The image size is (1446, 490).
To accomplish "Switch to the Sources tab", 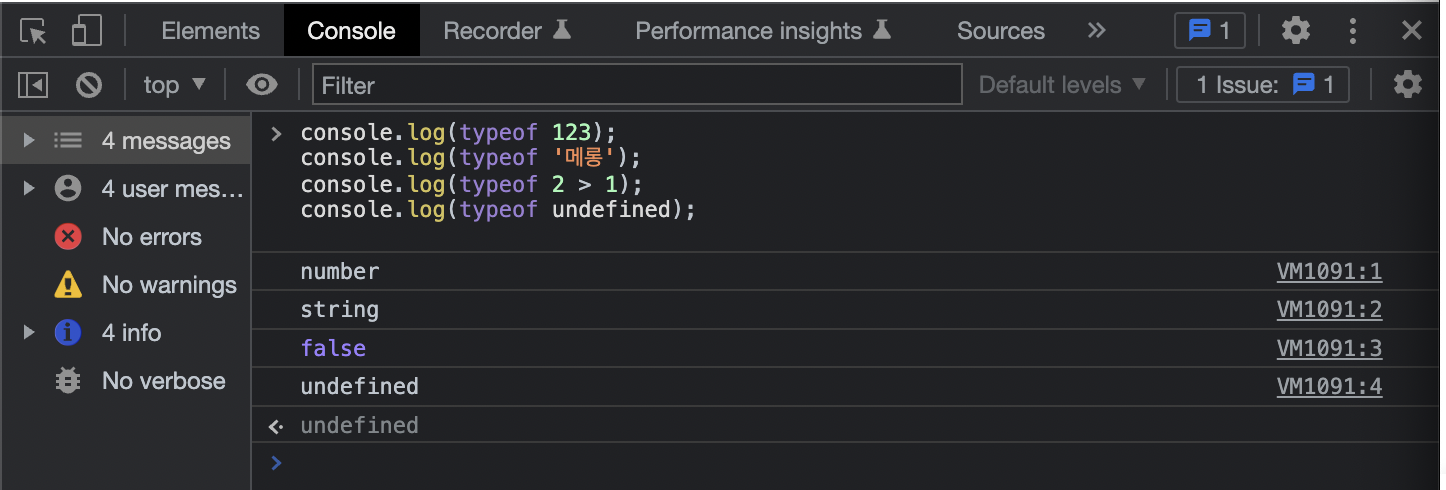I will coord(1001,31).
